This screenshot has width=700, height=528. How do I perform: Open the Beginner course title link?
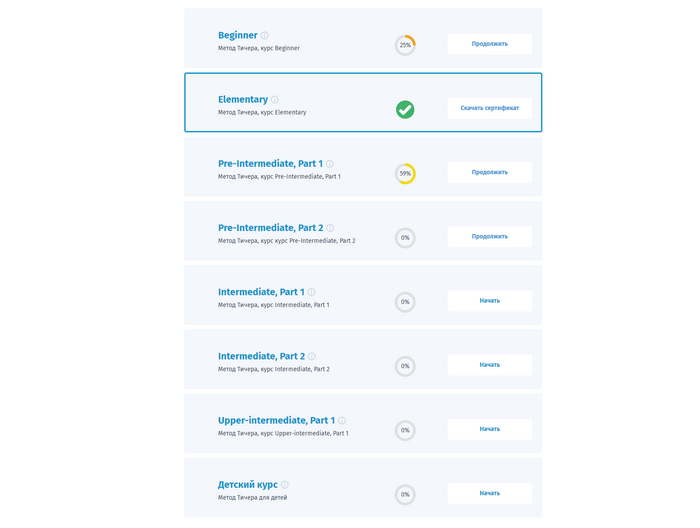pos(238,36)
